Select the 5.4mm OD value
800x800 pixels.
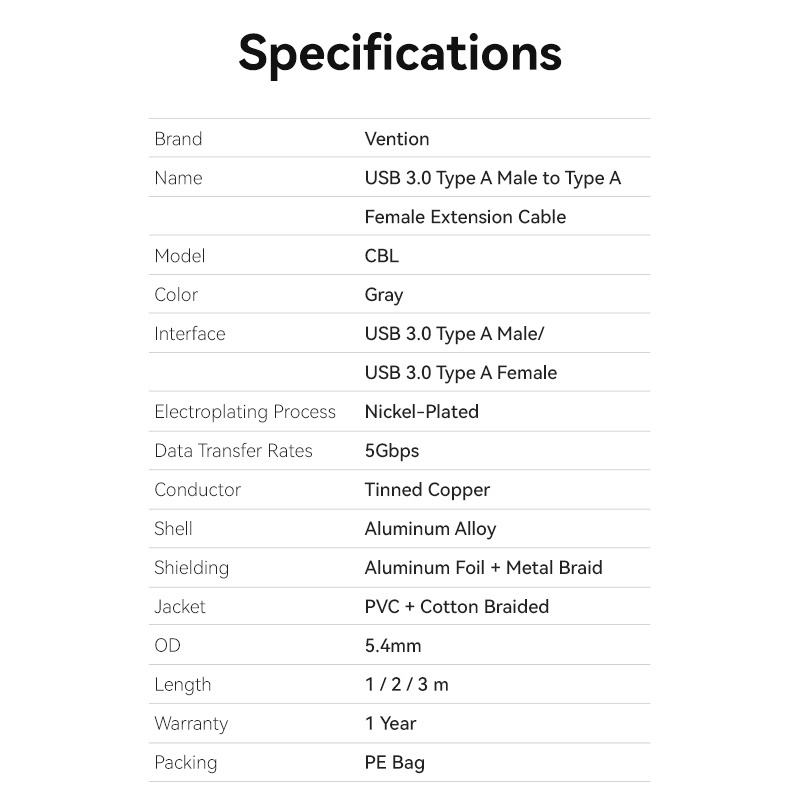pyautogui.click(x=393, y=646)
